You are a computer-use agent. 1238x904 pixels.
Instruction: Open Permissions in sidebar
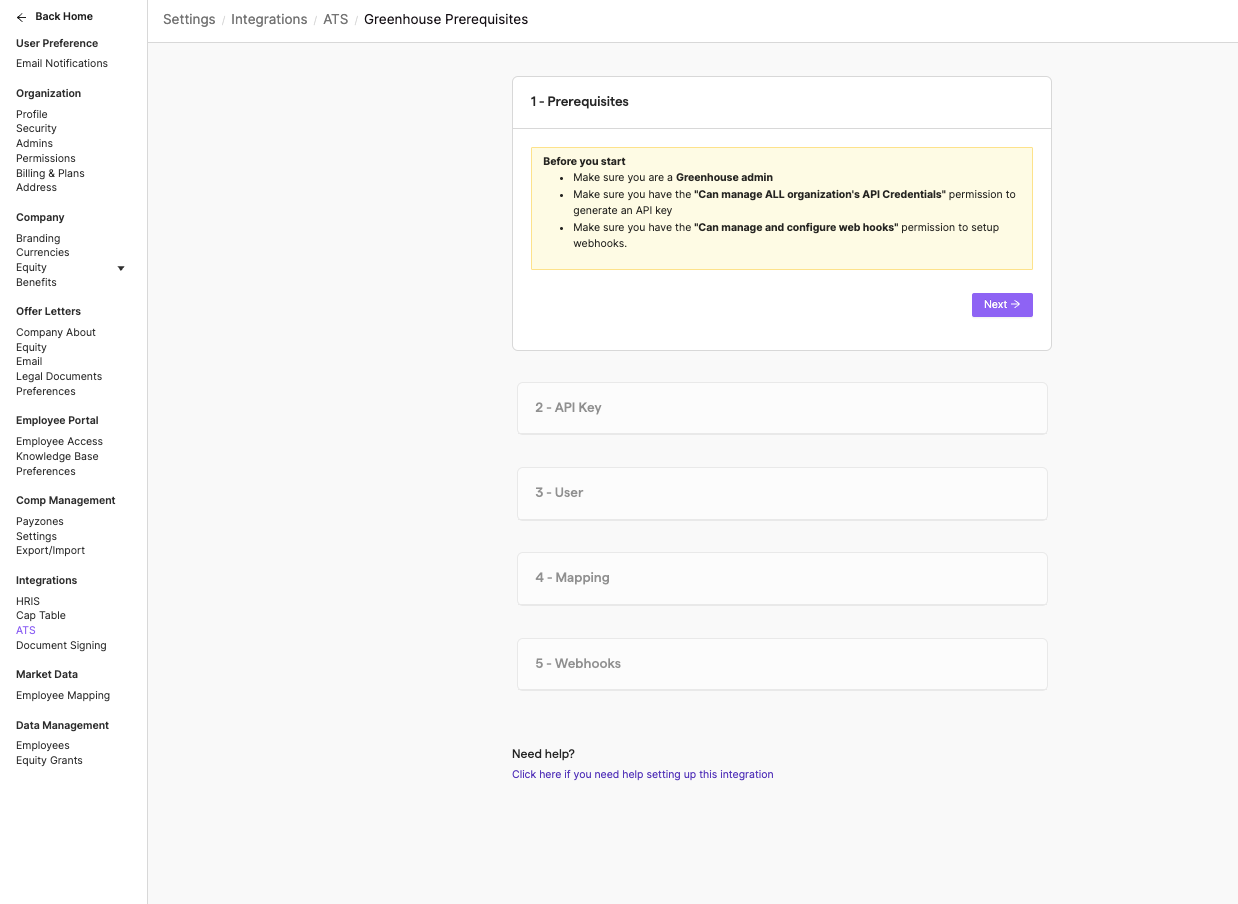pos(46,158)
